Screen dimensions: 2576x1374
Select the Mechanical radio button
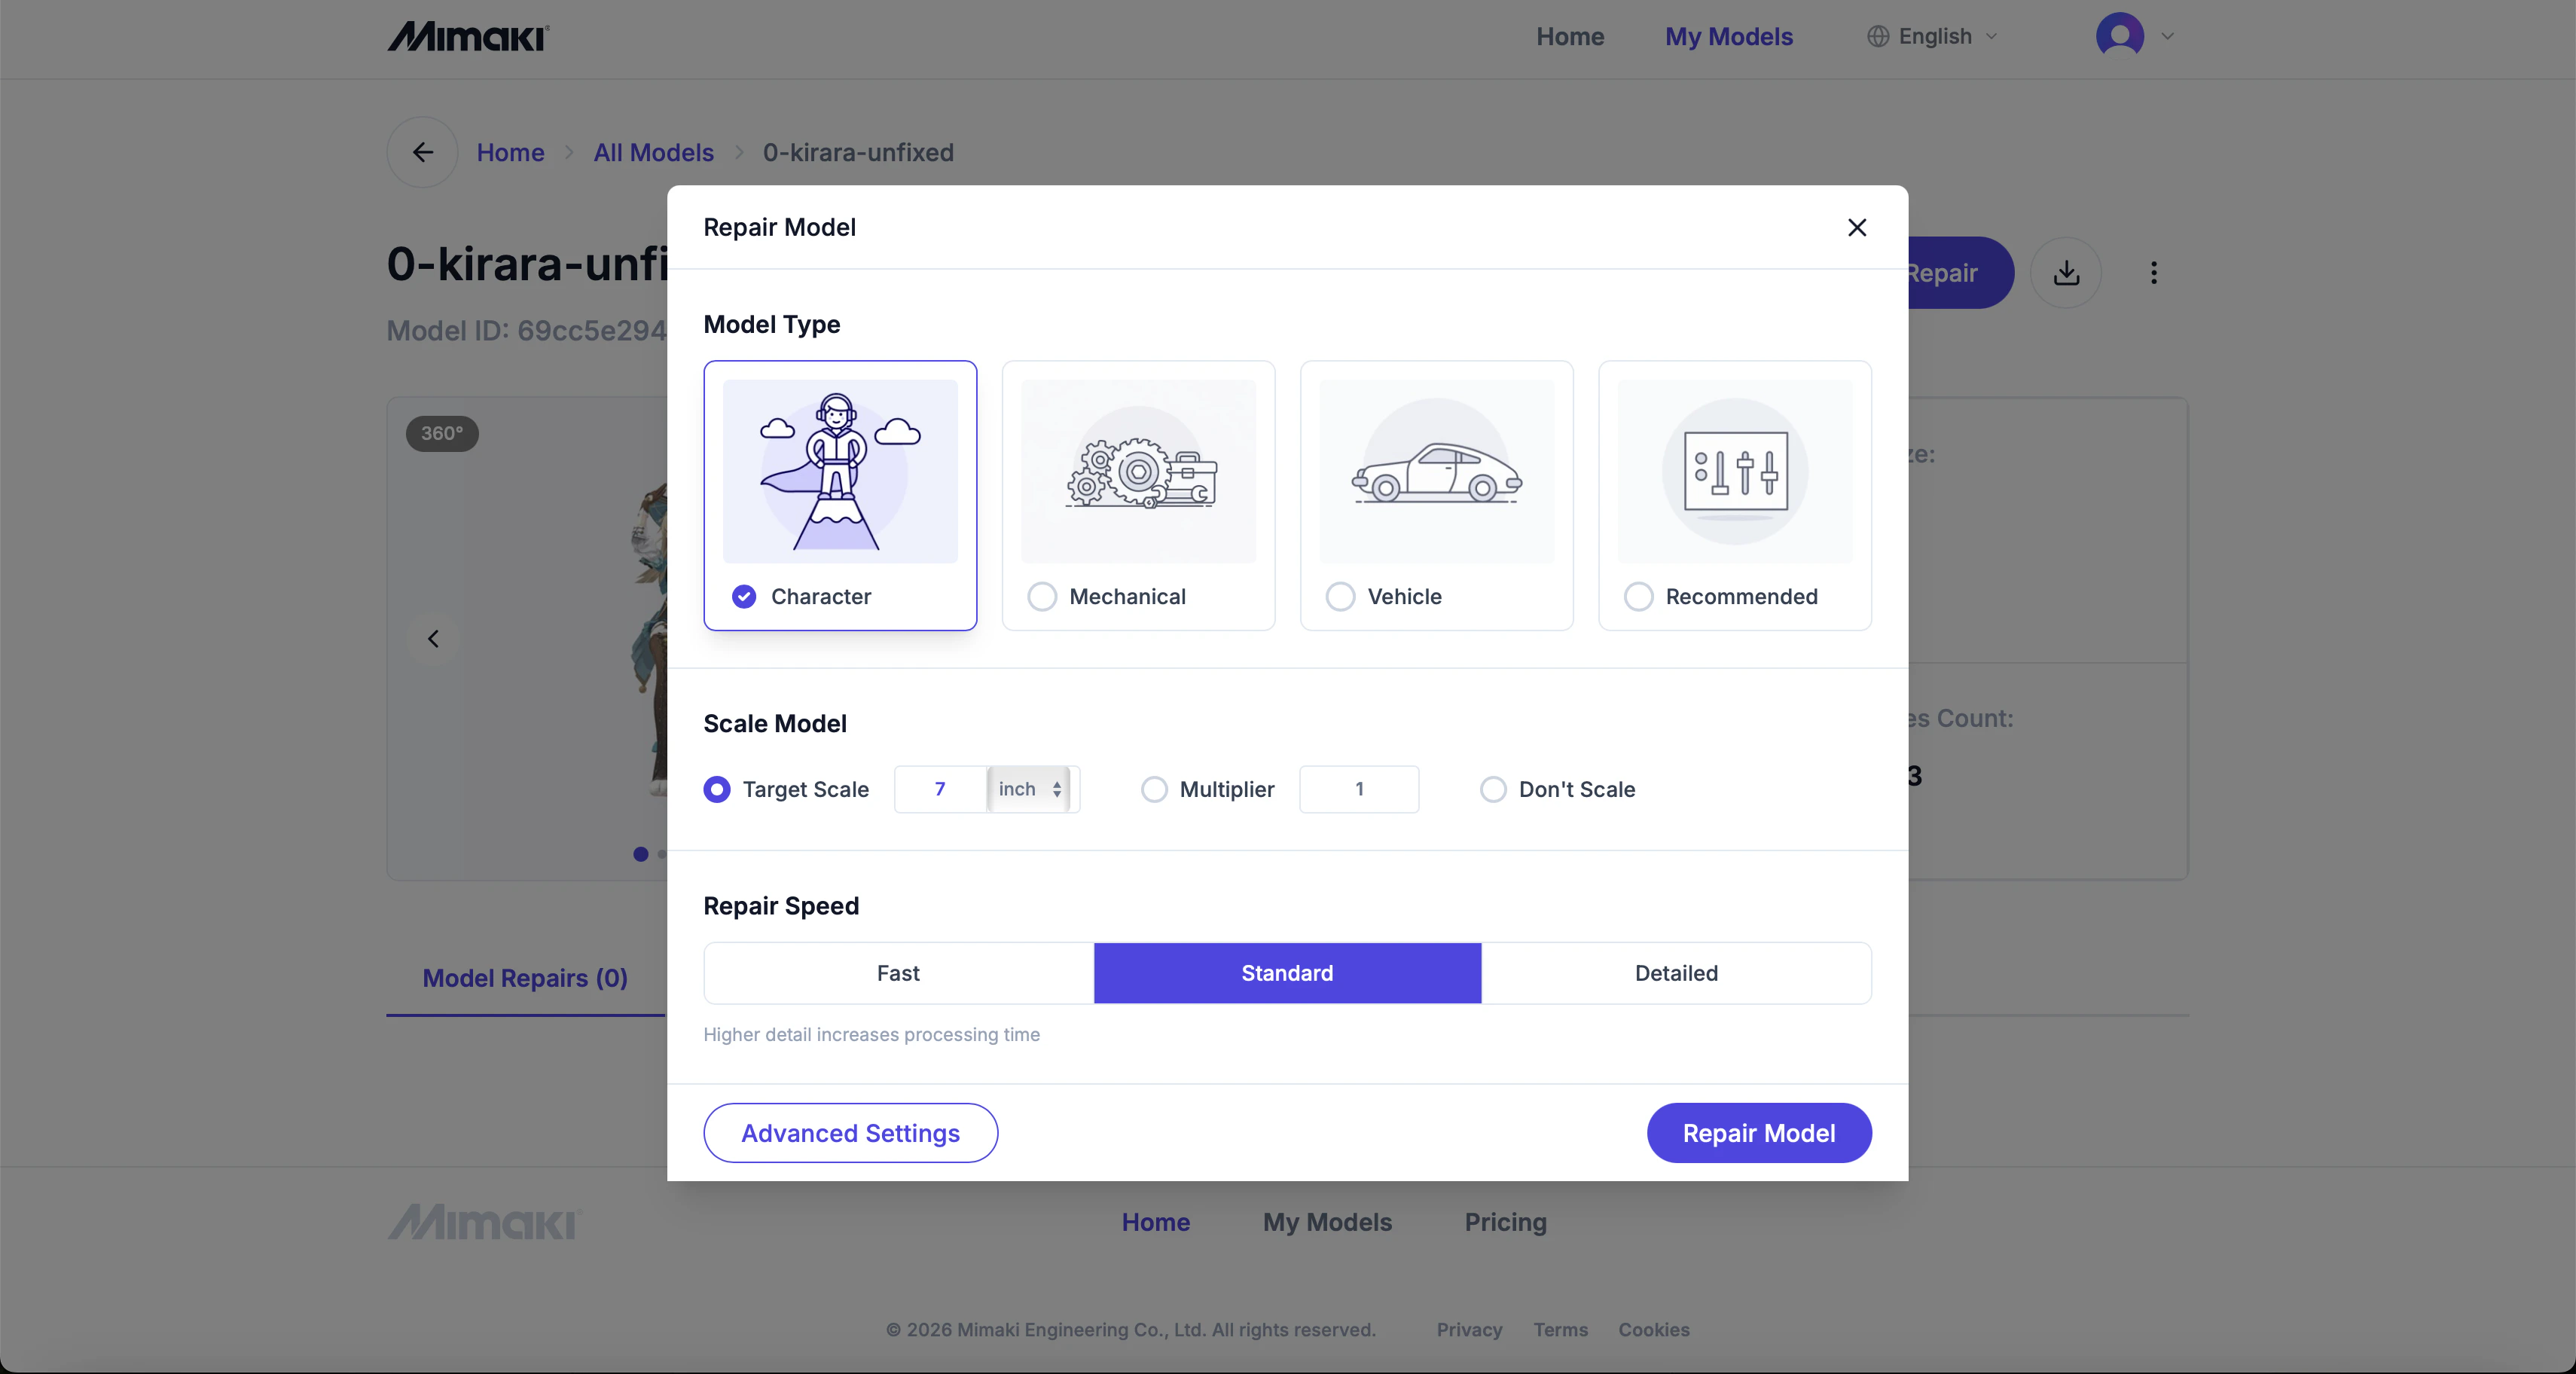point(1042,597)
